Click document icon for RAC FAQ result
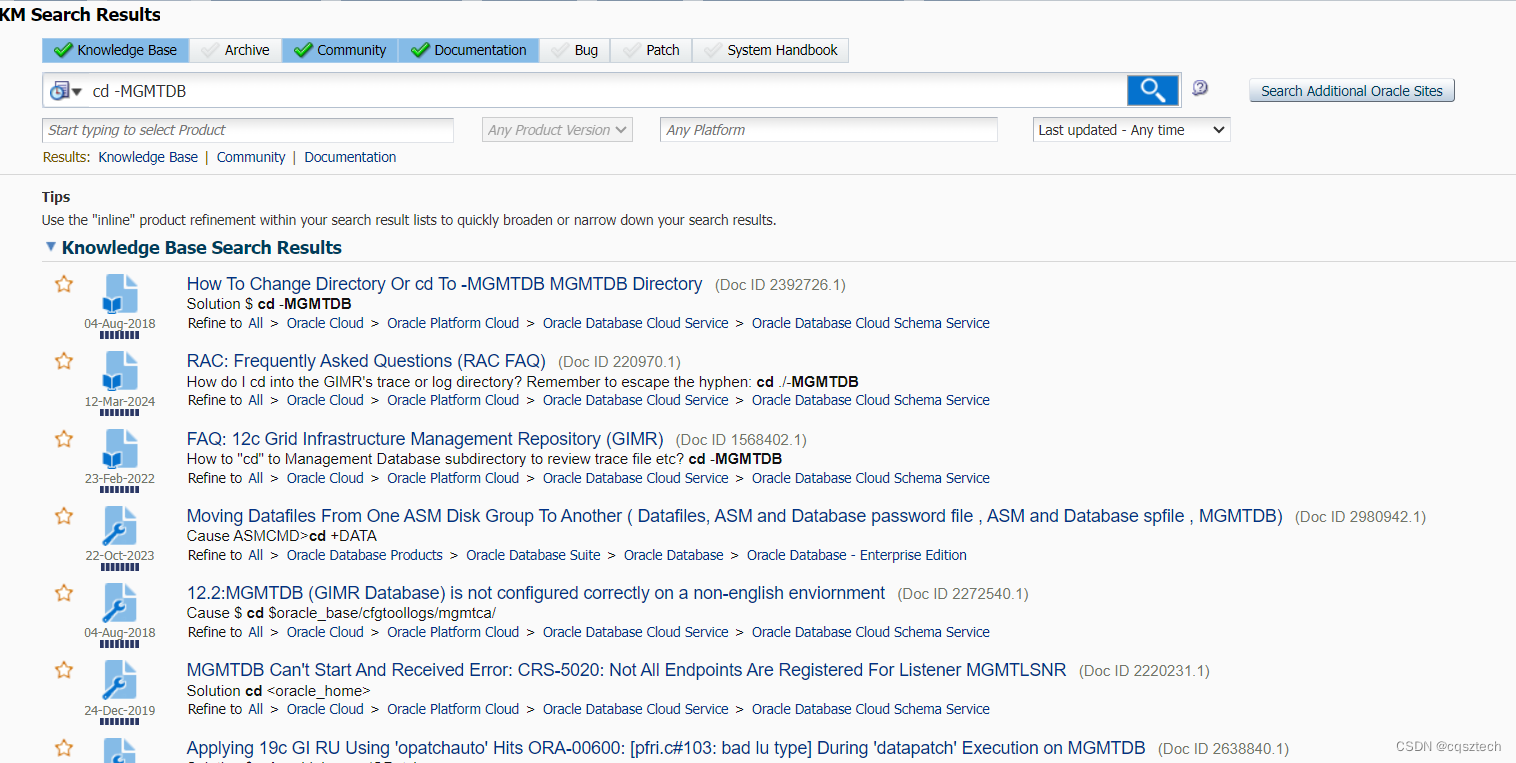 coord(120,371)
